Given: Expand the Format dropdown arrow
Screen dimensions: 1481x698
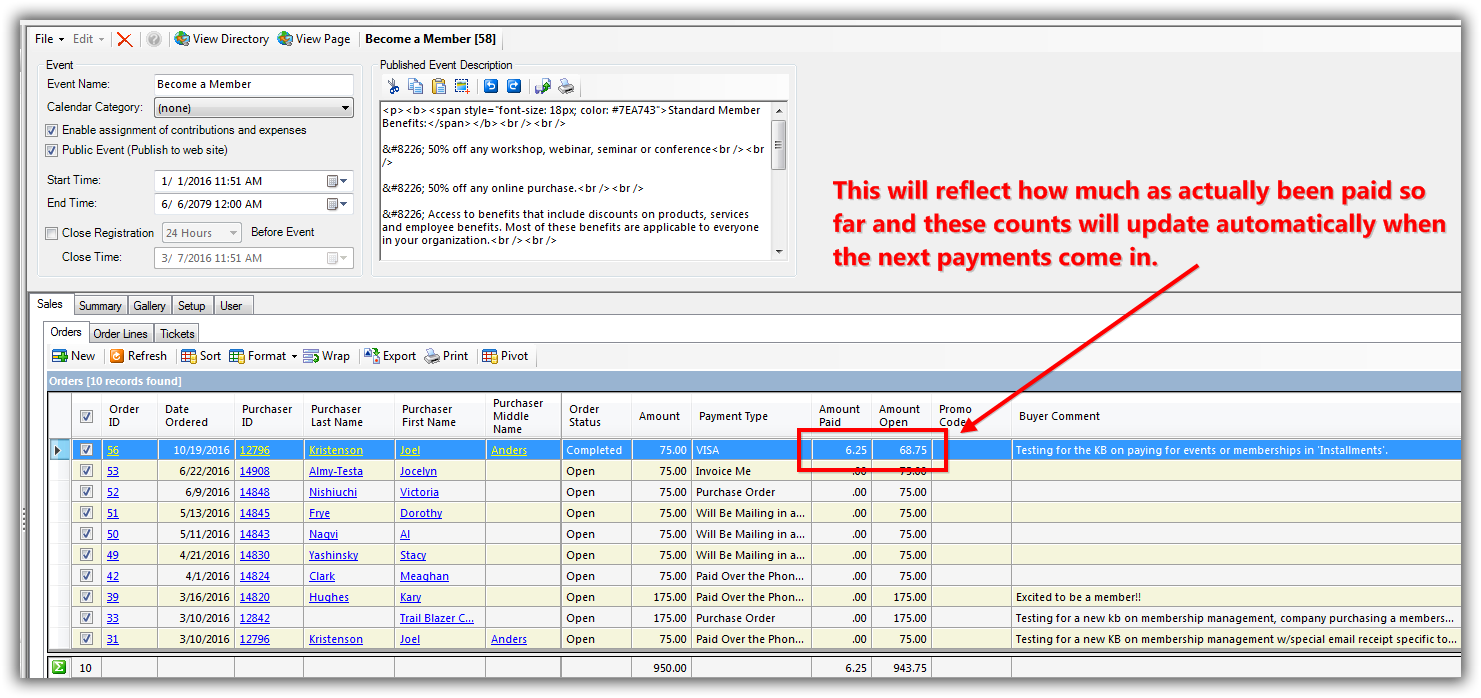Looking at the screenshot, I should coord(294,357).
